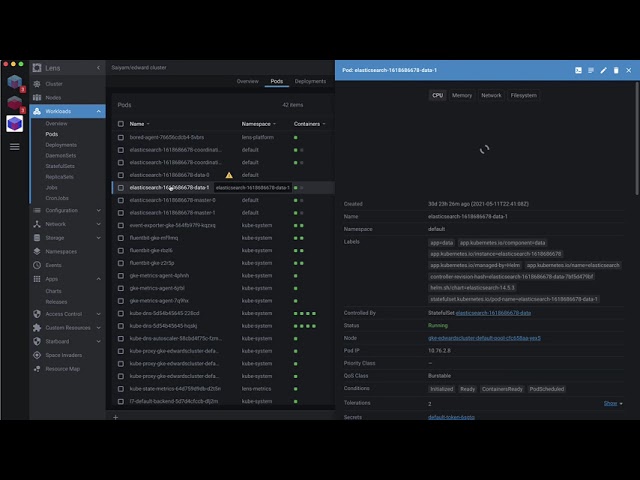Image resolution: width=640 pixels, height=480 pixels.
Task: Open the Cluster page from sidebar
Action: click(54, 84)
